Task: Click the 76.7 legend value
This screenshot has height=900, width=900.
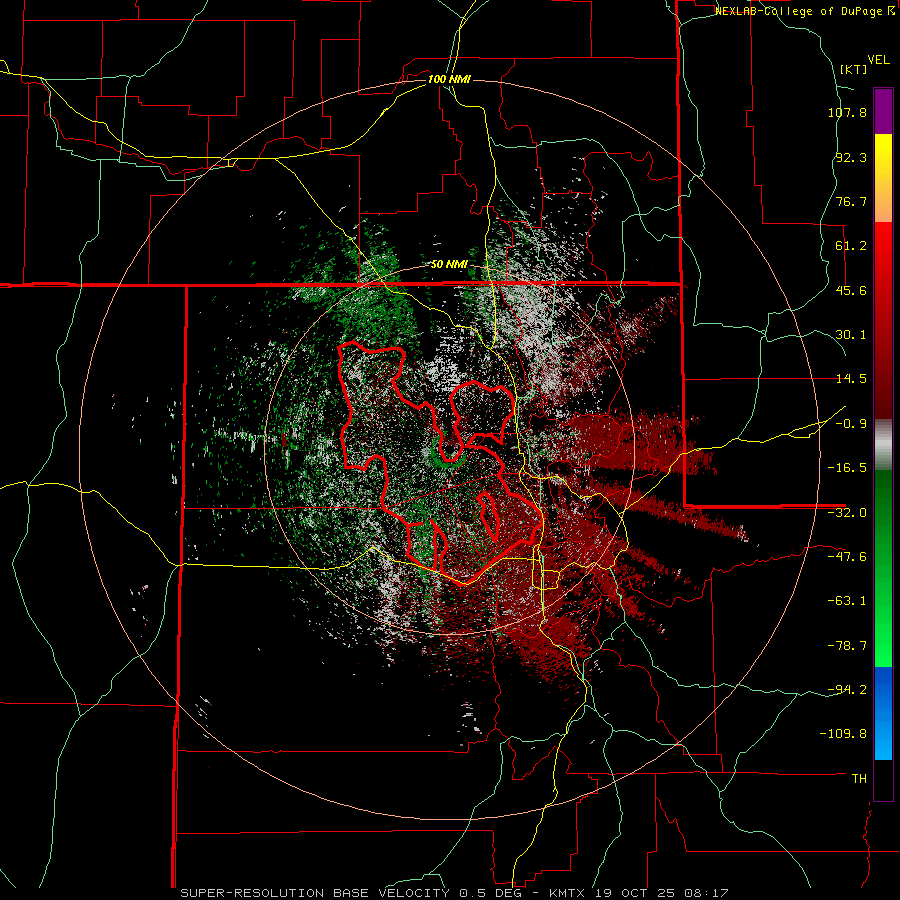Action: tap(851, 201)
